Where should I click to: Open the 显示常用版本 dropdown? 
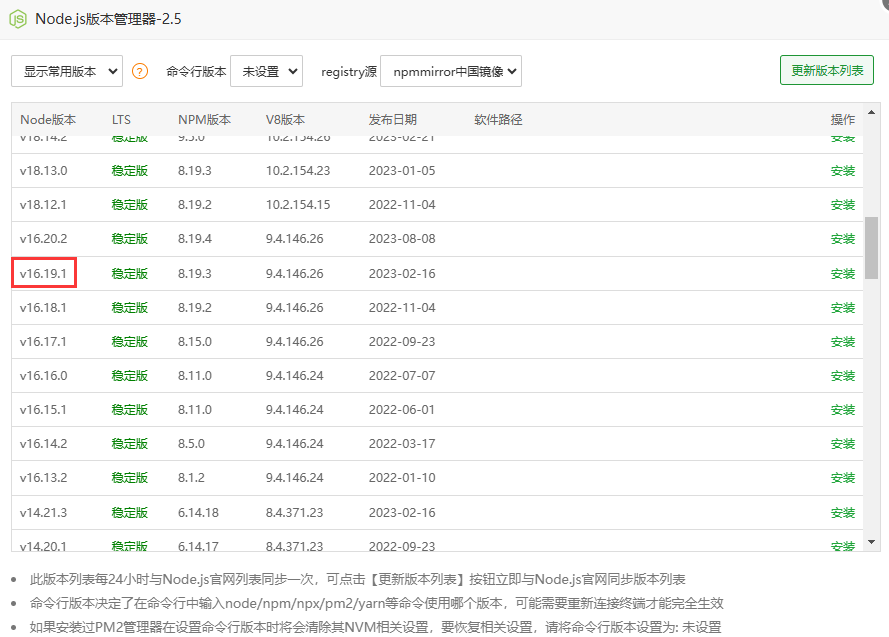pos(67,71)
